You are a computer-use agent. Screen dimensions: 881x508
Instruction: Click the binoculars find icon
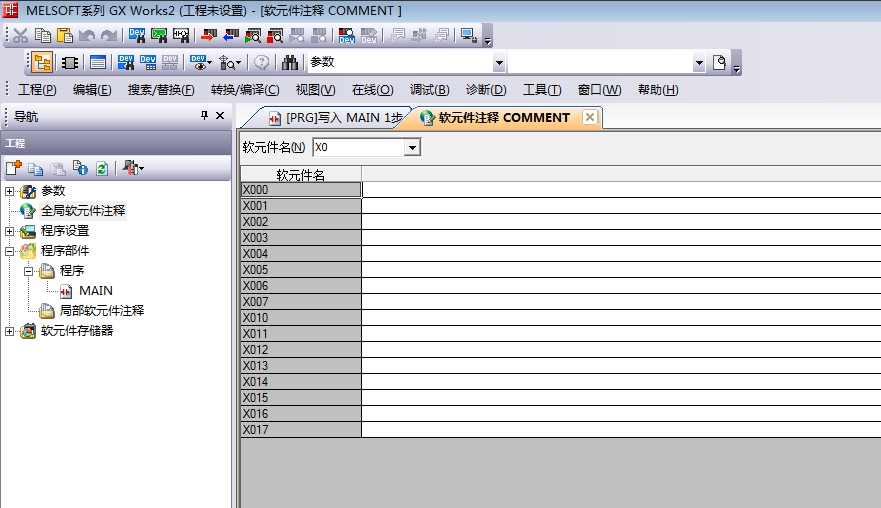pos(290,62)
